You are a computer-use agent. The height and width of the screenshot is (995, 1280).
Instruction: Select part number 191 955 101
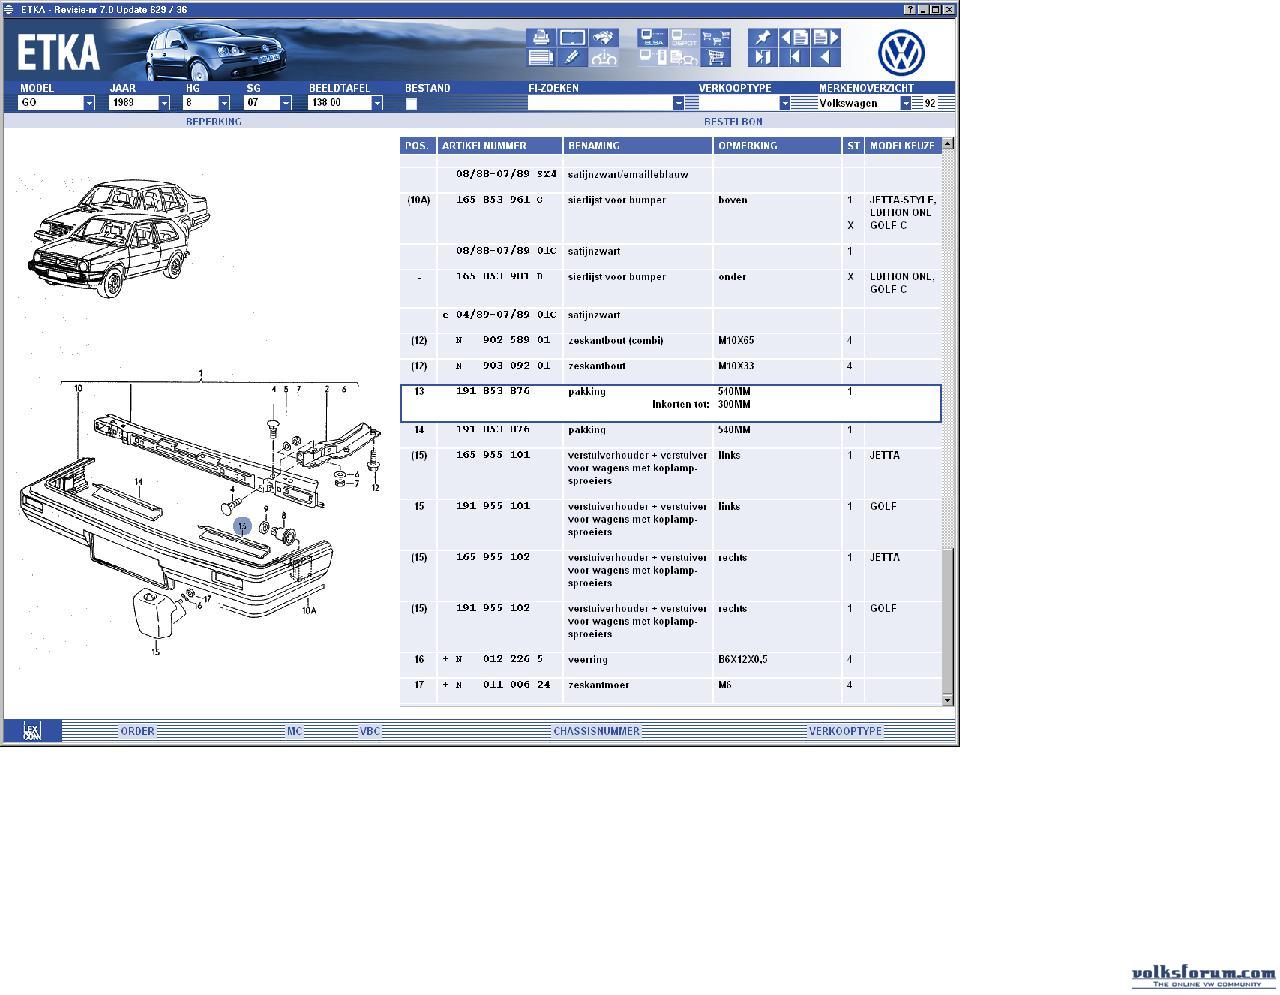(493, 506)
